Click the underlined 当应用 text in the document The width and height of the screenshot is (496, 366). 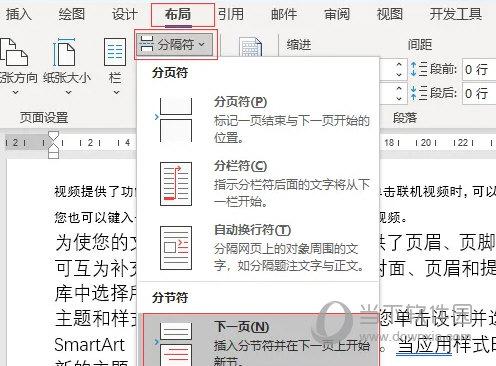coord(425,345)
